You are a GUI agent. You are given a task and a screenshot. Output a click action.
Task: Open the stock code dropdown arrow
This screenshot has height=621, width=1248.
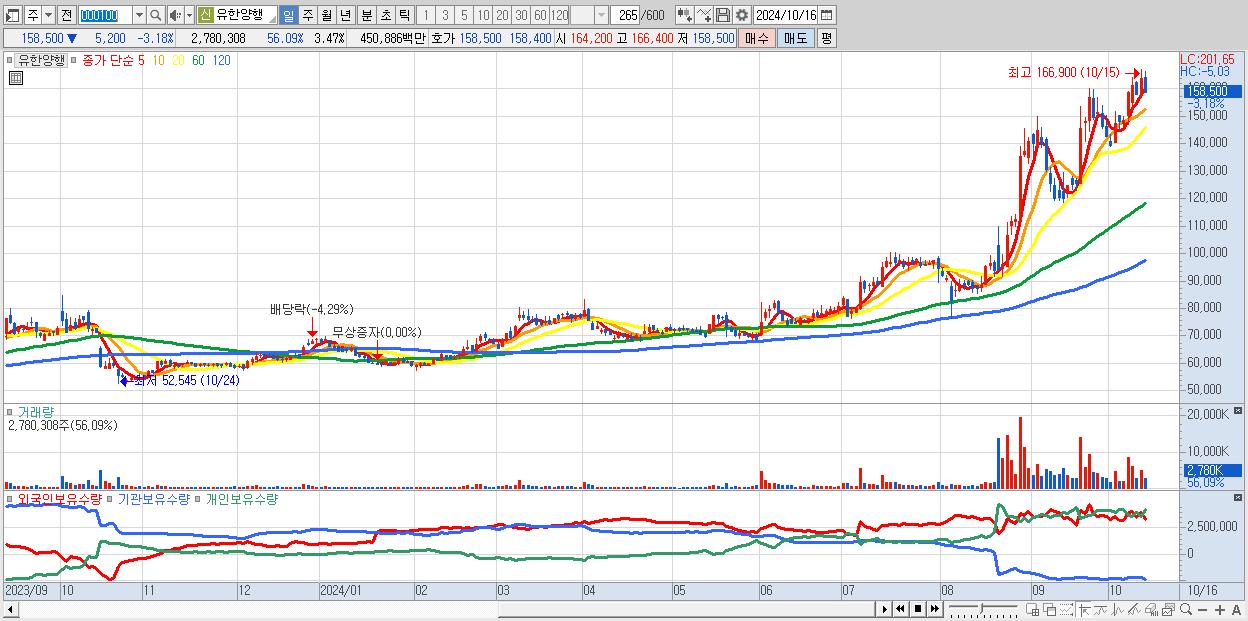[x=138, y=15]
